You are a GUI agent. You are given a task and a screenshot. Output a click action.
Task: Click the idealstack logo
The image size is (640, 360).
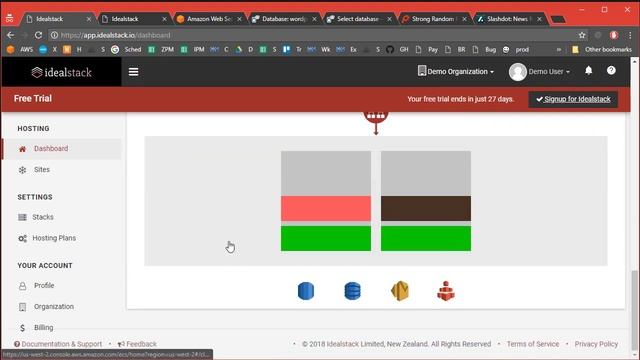click(62, 72)
